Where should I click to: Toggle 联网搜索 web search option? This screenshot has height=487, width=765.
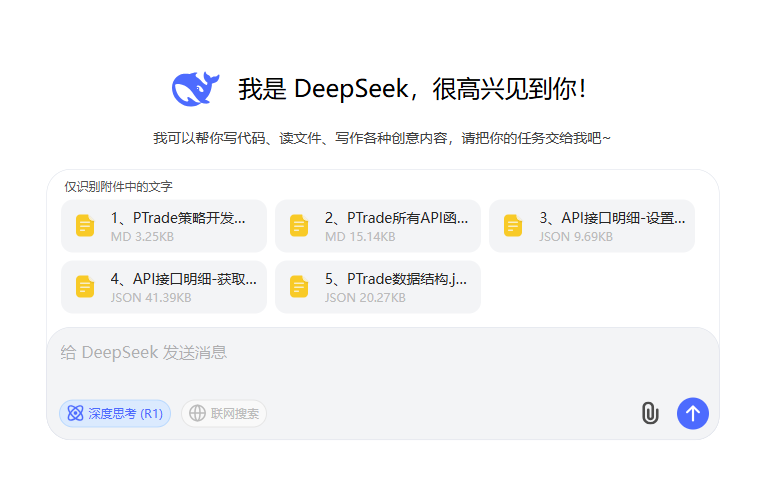click(224, 413)
